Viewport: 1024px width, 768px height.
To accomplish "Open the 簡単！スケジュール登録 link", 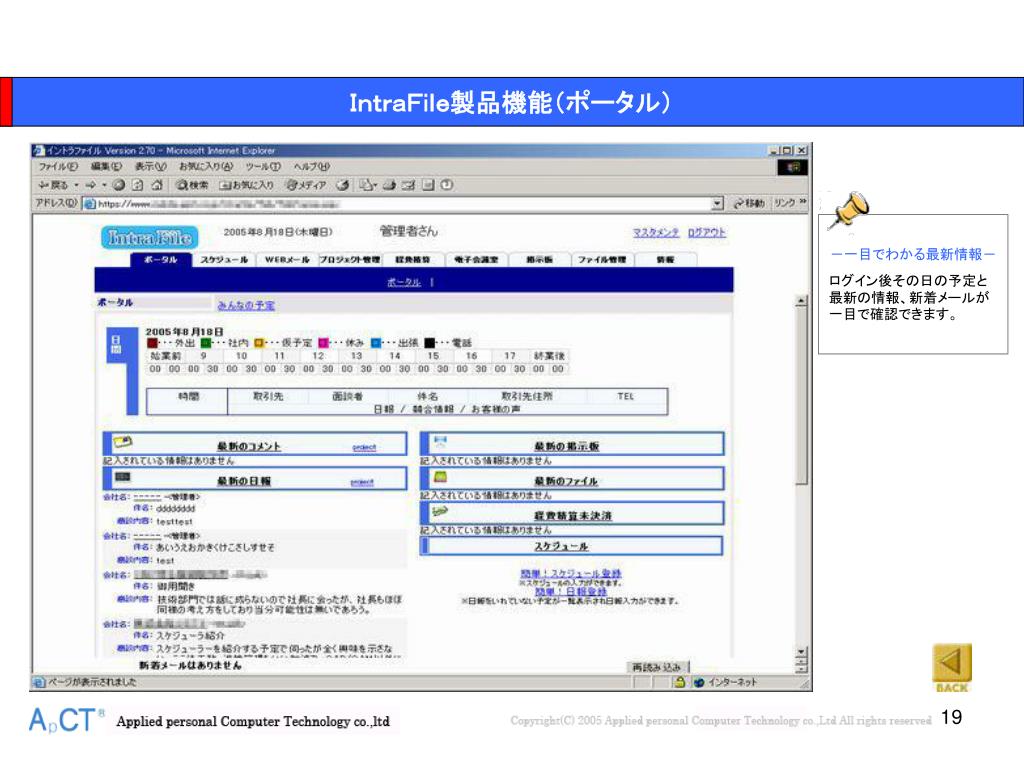I will coord(570,573).
